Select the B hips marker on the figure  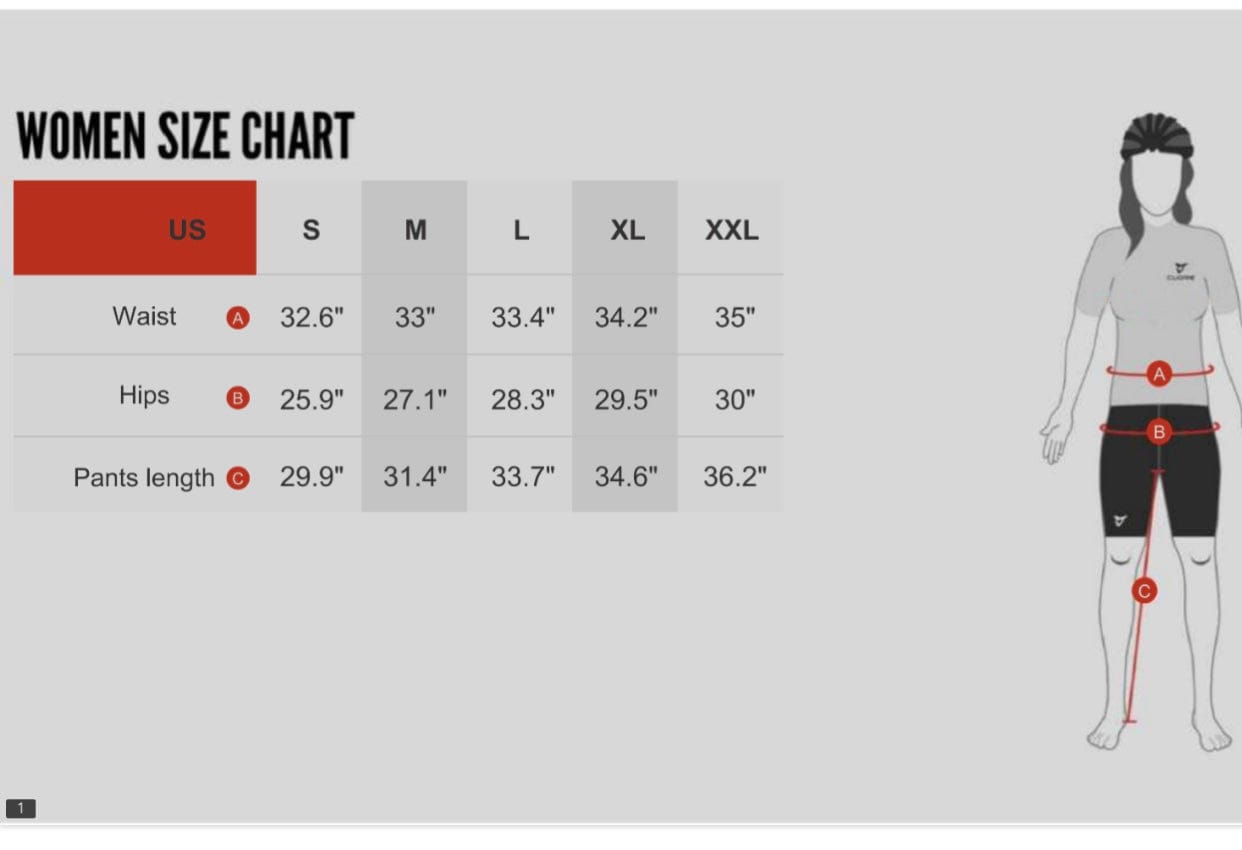(x=1159, y=432)
